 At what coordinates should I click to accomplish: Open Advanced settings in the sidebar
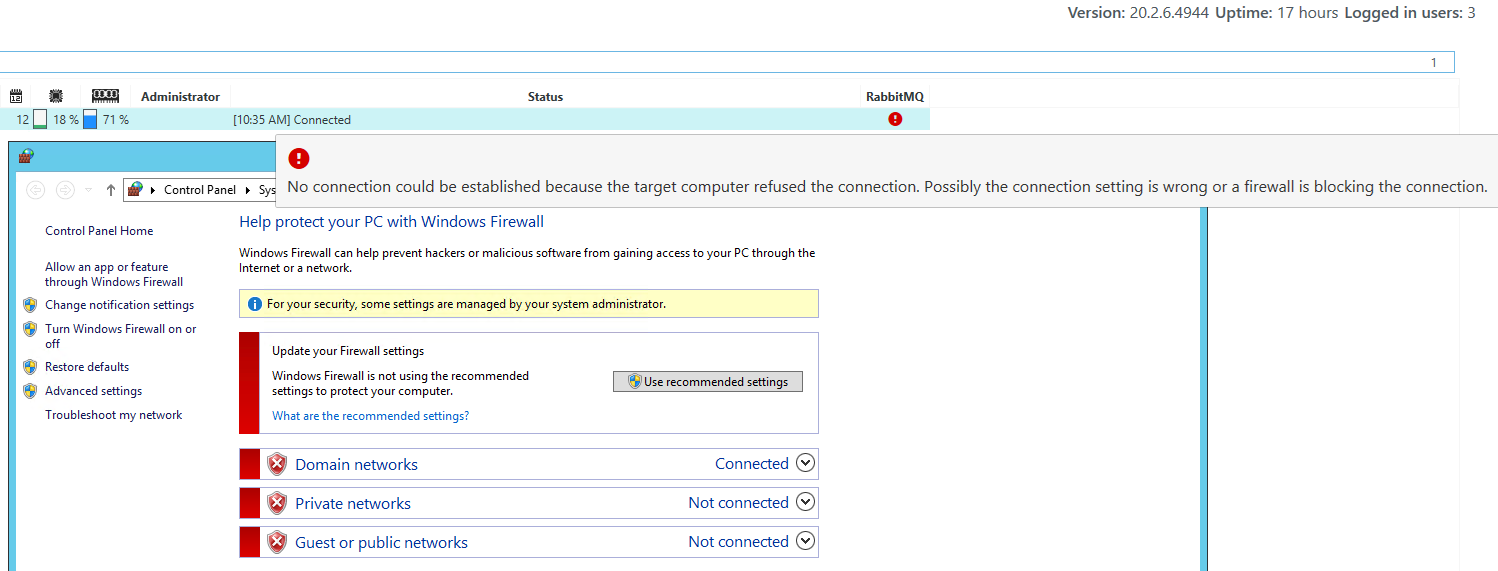93,391
